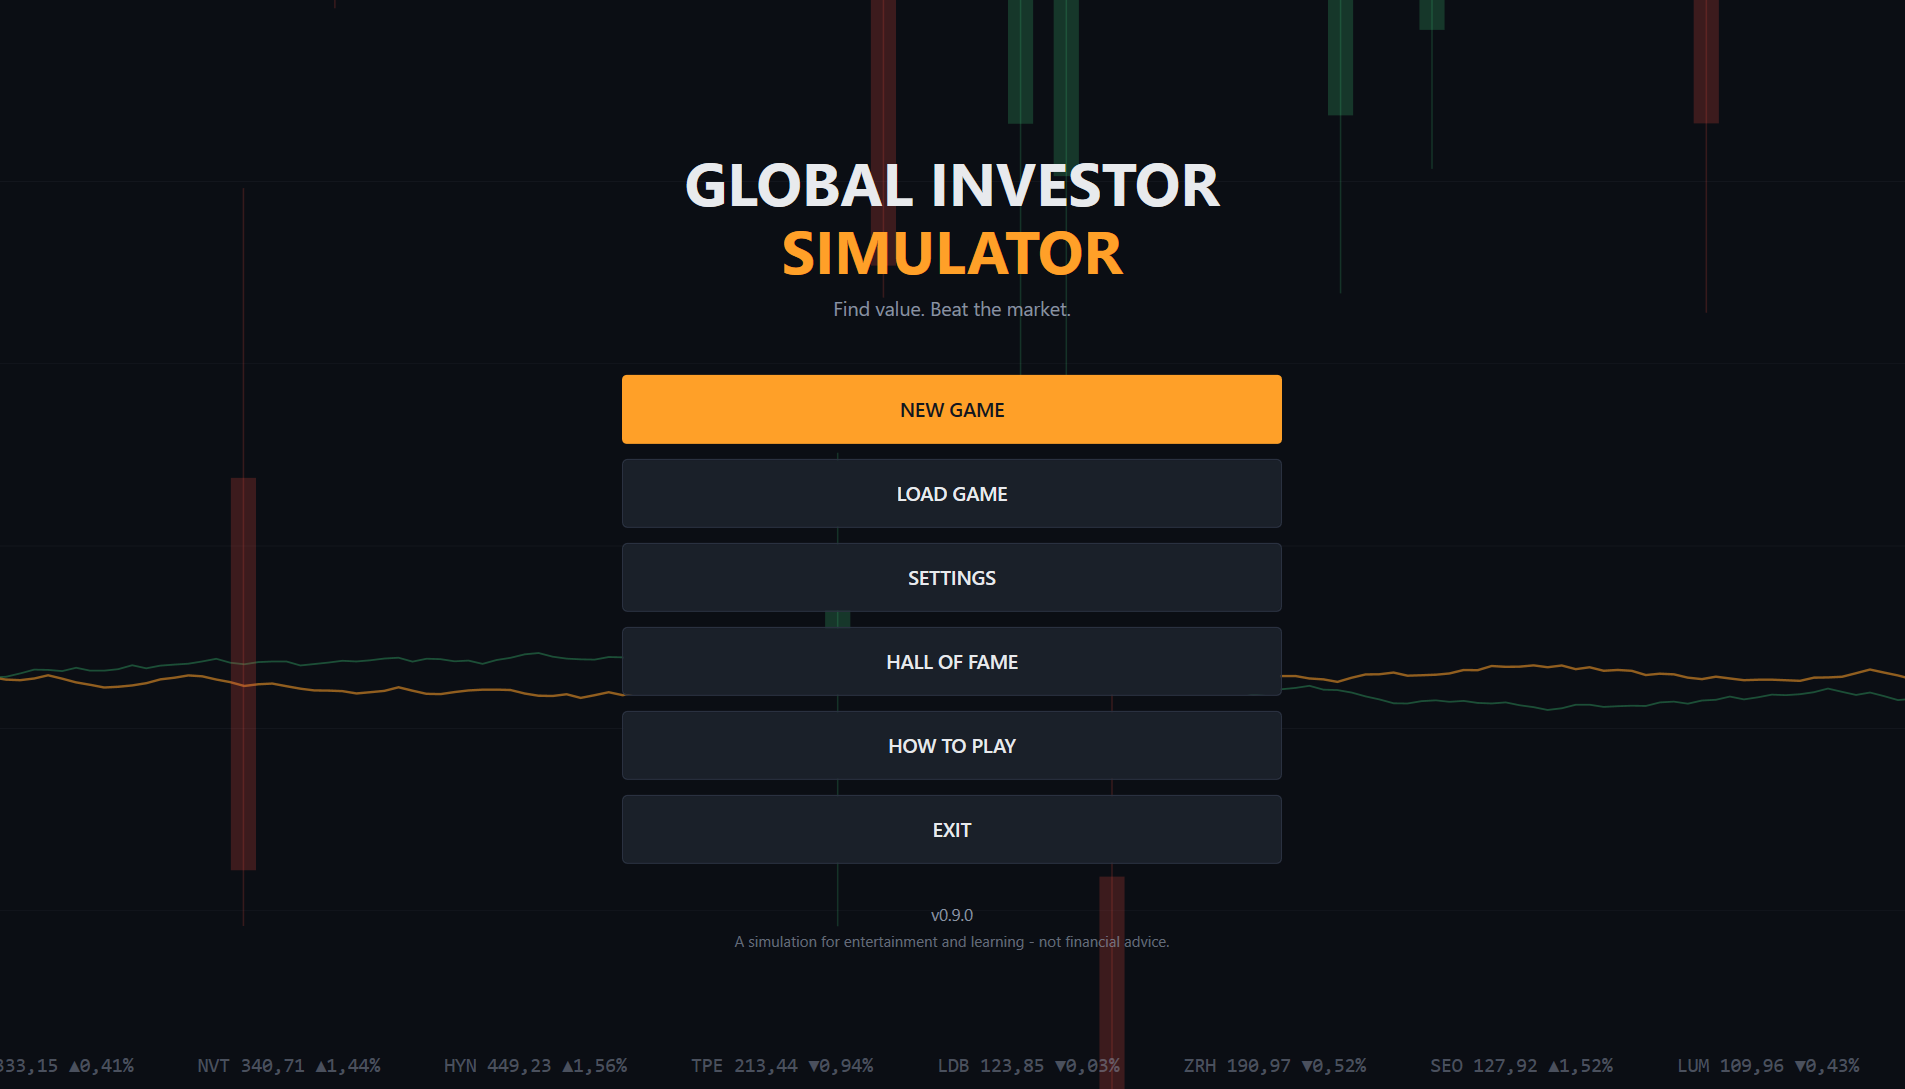Click the v0.9.0 version label

pyautogui.click(x=952, y=915)
